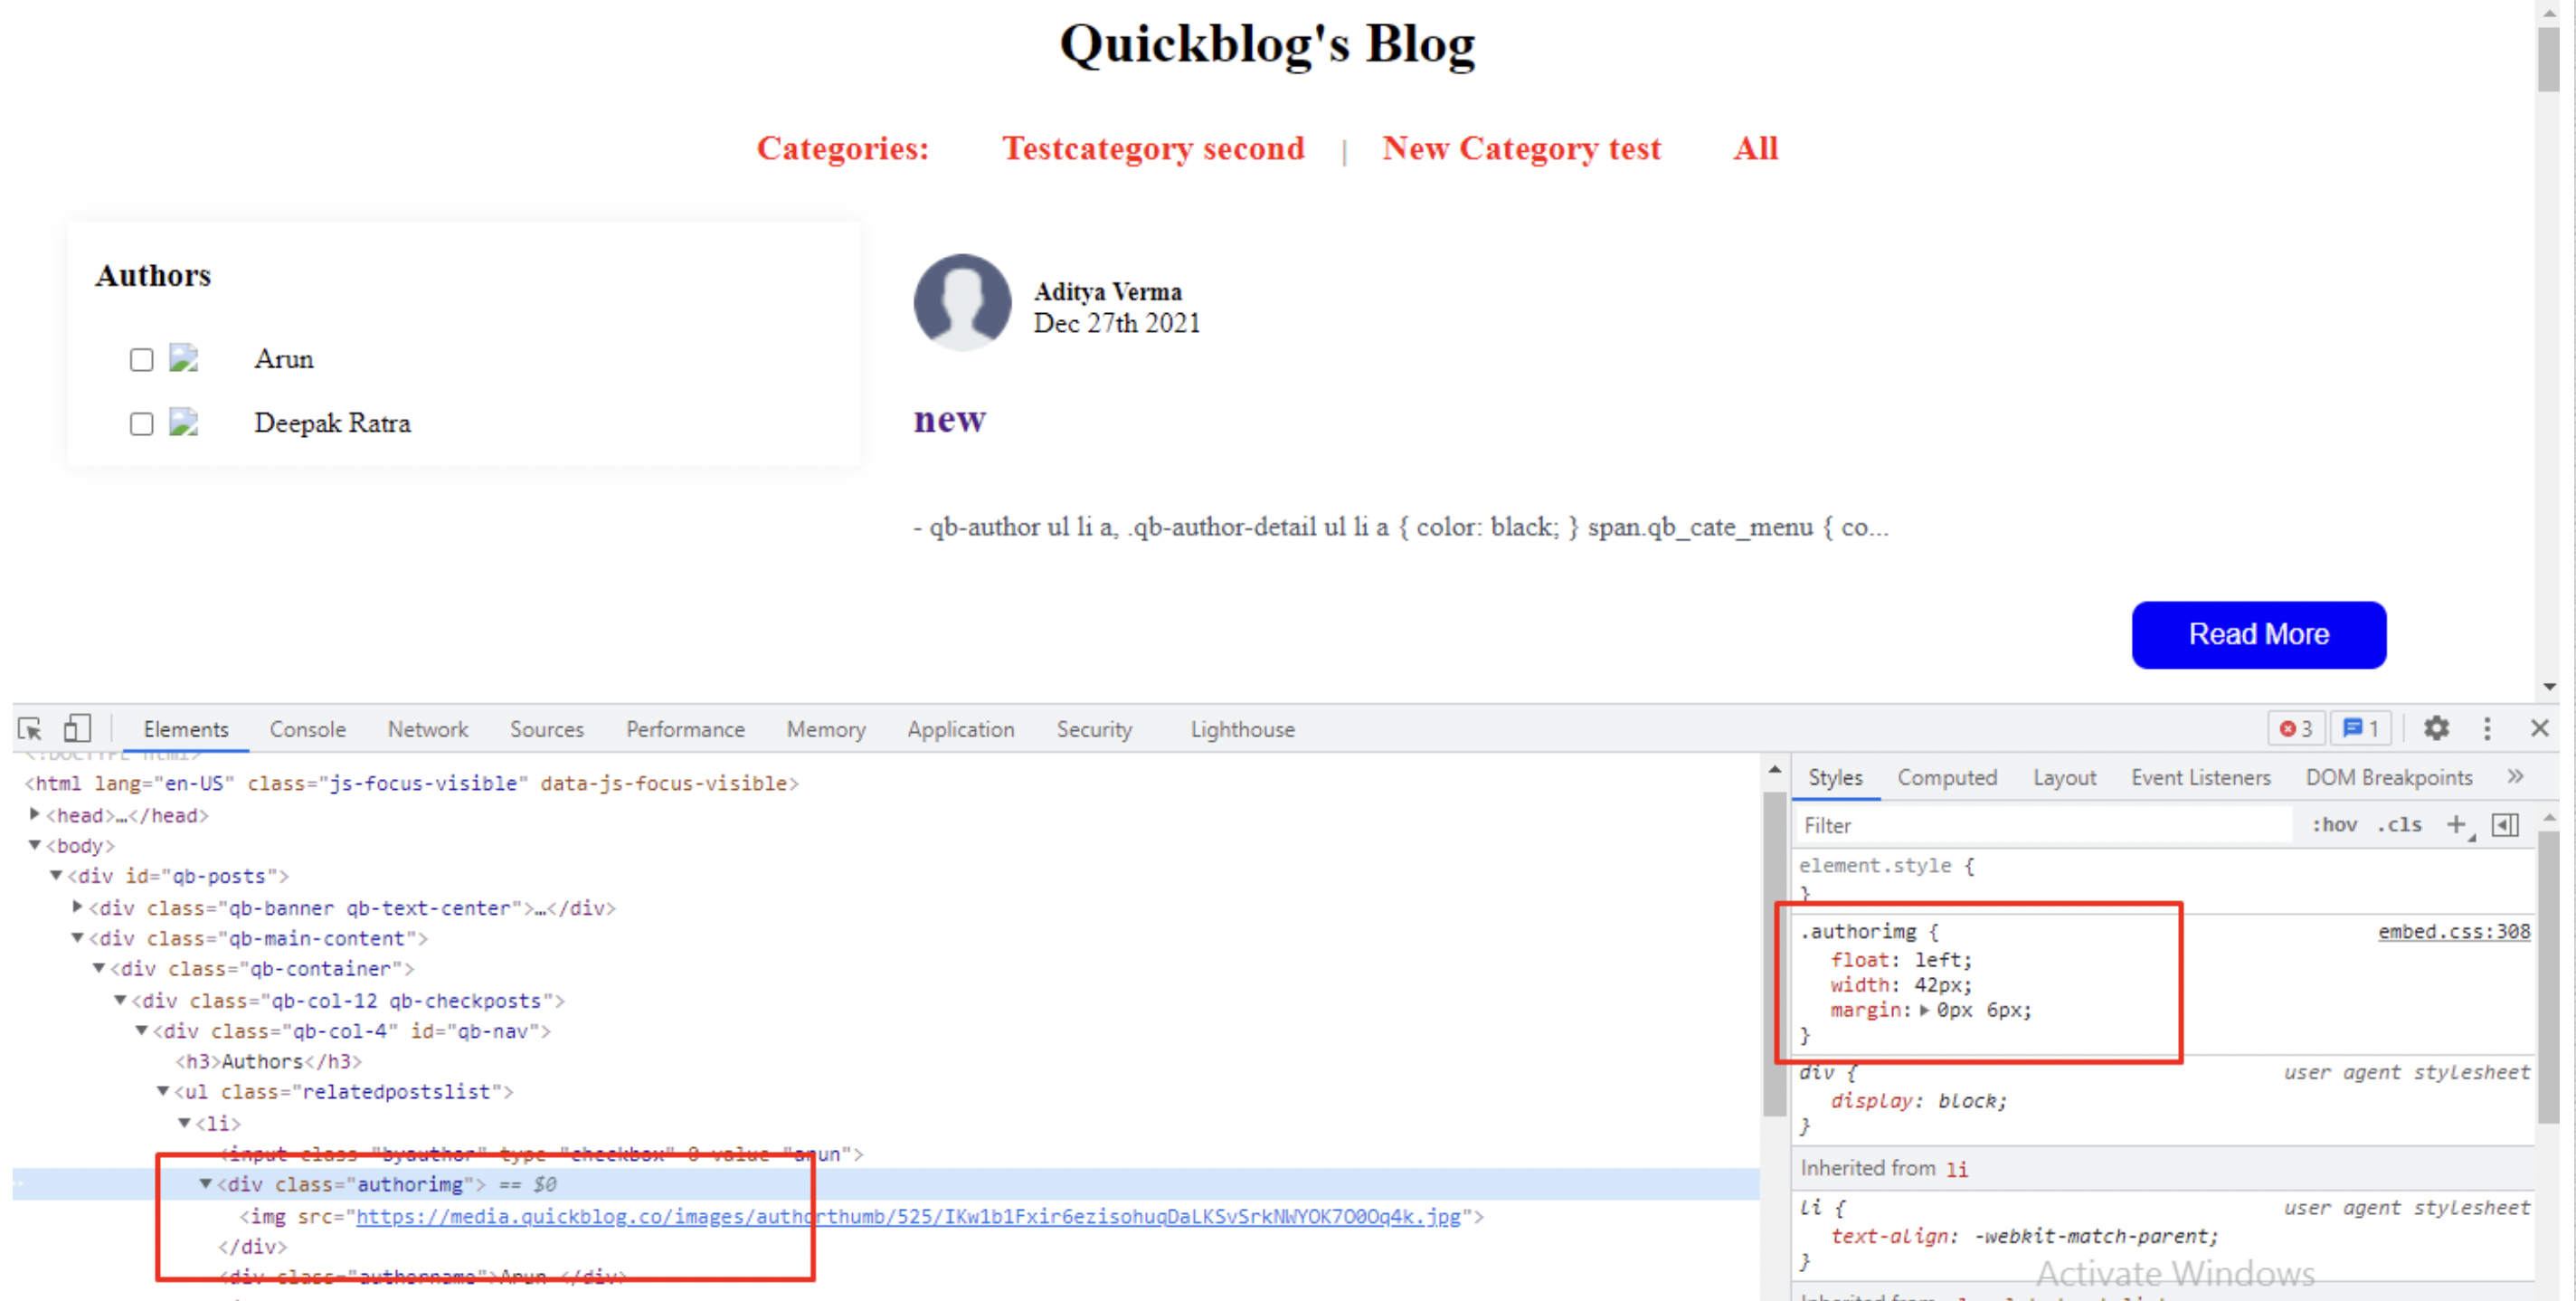Select the Styles pane tab

[x=1835, y=777]
